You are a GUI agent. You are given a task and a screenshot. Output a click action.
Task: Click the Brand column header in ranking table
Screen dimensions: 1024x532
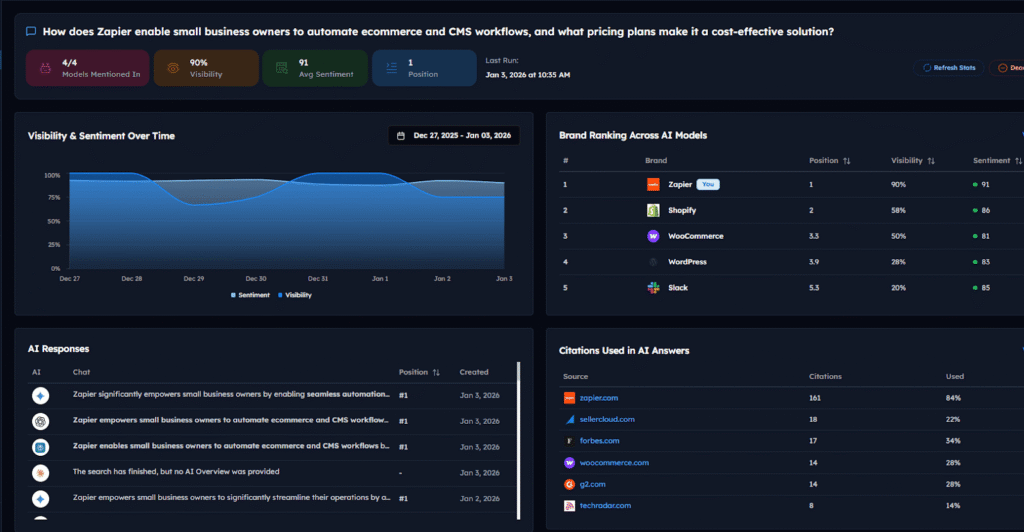[656, 161]
